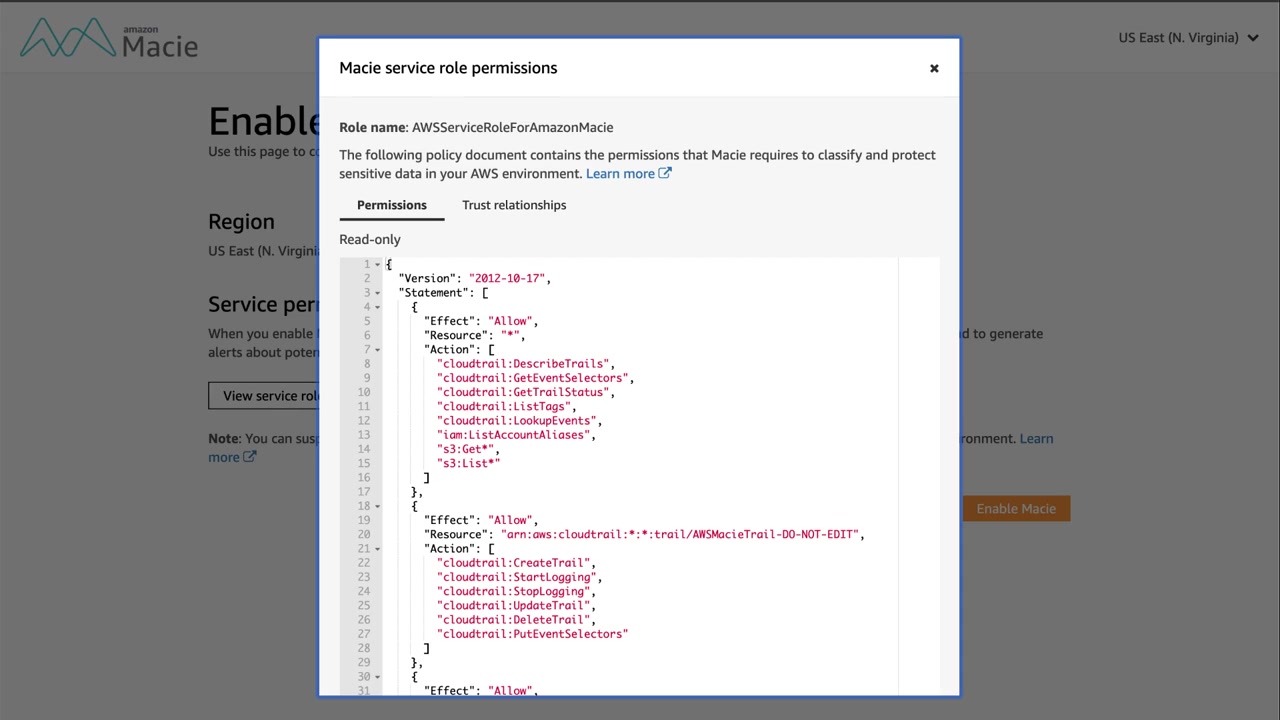Image resolution: width=1280 pixels, height=720 pixels.
Task: Fold the second statement object at line 18
Action: (377, 506)
